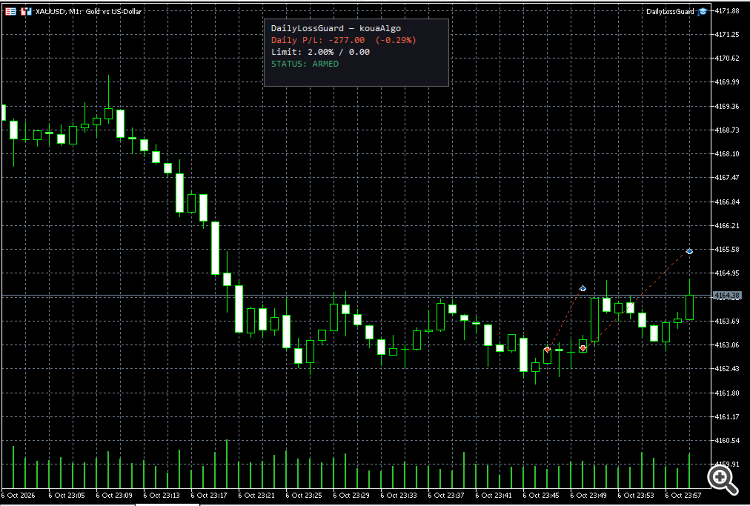Click the '6 Oct 23:49' time label

(x=588, y=495)
